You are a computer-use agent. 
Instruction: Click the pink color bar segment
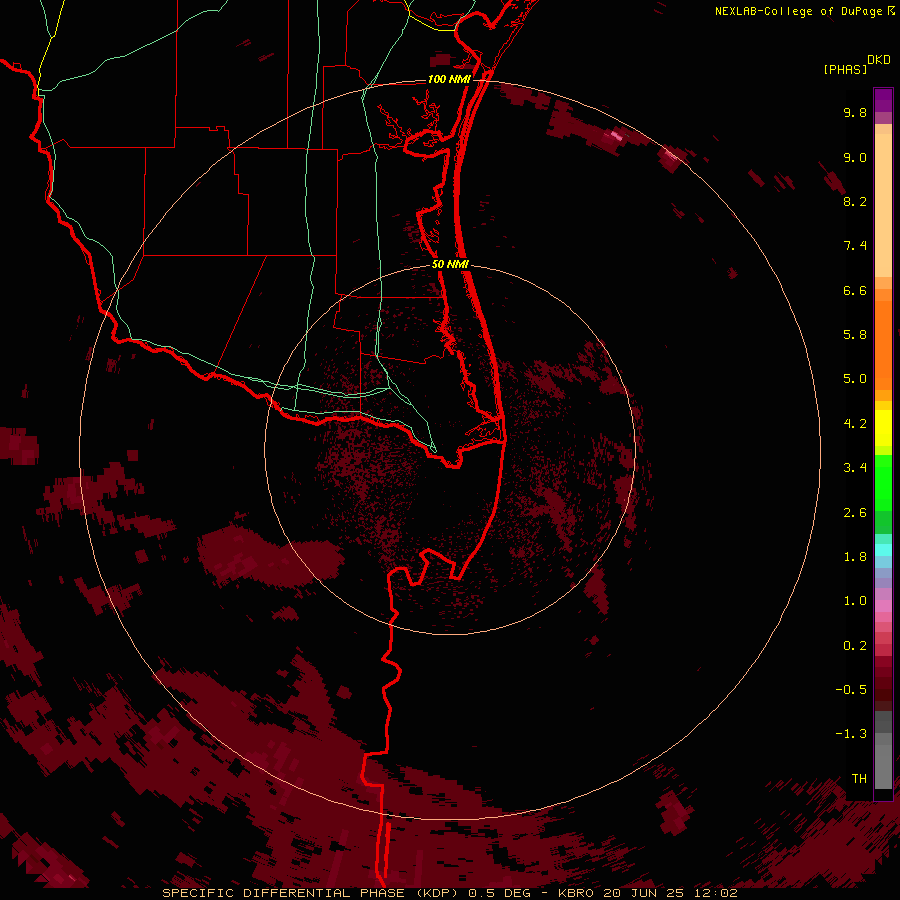[x=883, y=605]
